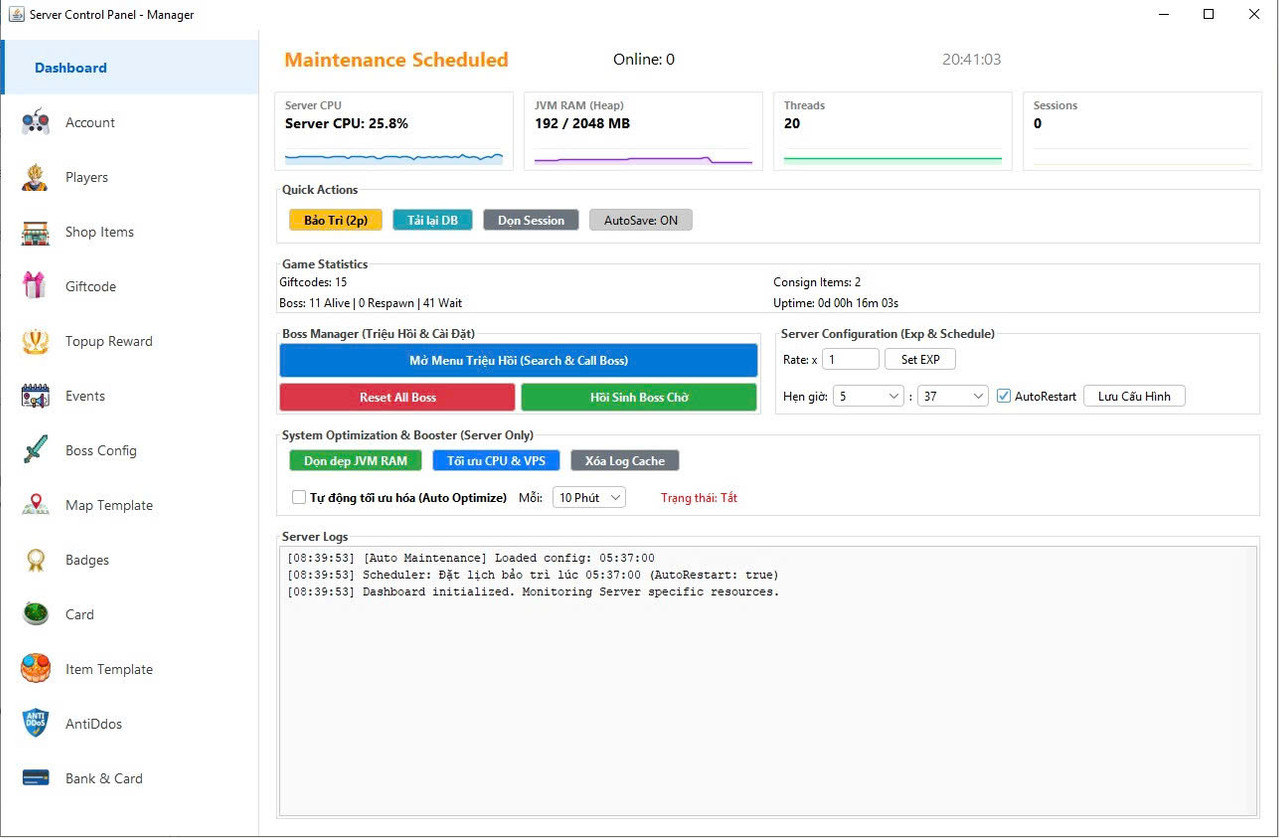
Task: Open the AntiDdos entry
Action: point(130,724)
